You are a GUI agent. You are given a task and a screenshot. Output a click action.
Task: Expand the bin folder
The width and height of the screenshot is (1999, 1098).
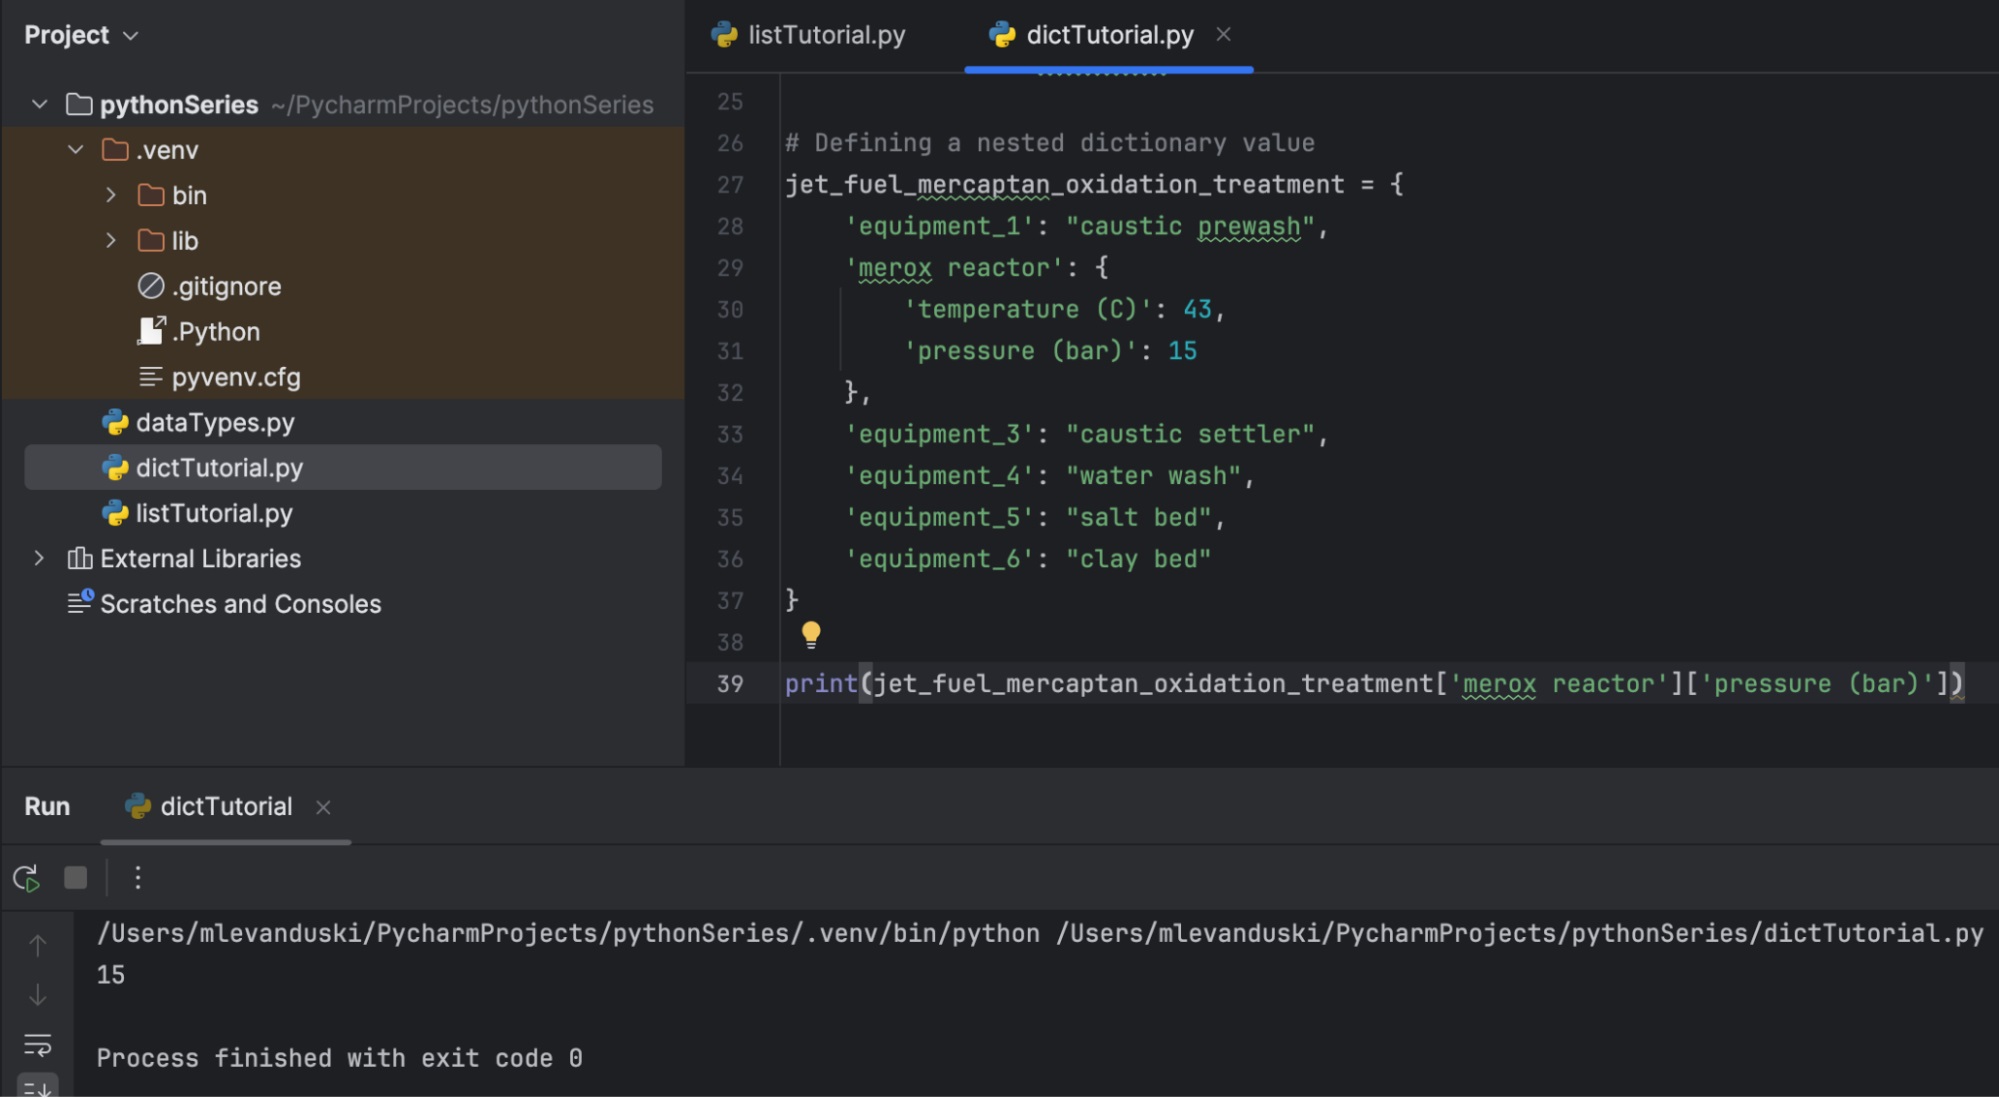click(111, 195)
